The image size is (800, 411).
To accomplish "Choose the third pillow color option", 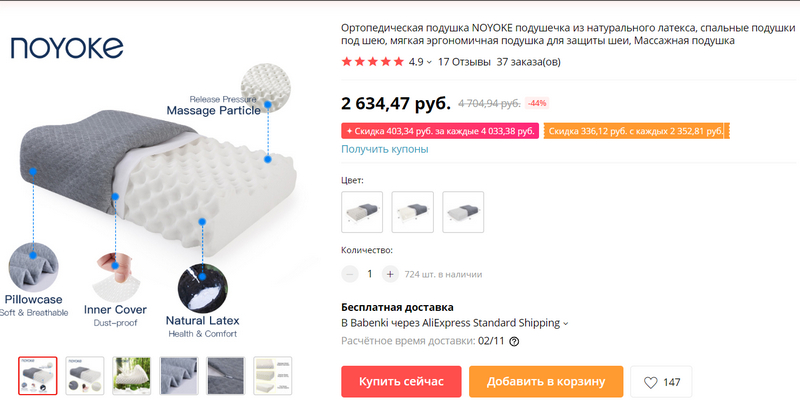I will 463,212.
